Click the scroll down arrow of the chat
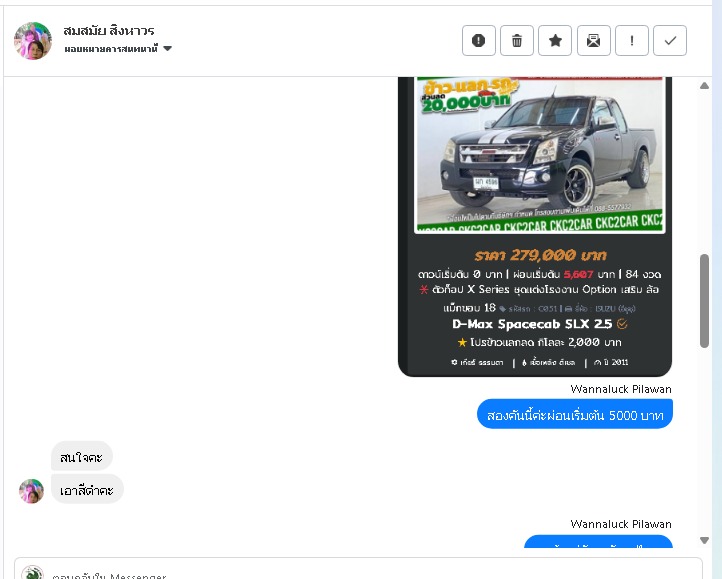 704,540
